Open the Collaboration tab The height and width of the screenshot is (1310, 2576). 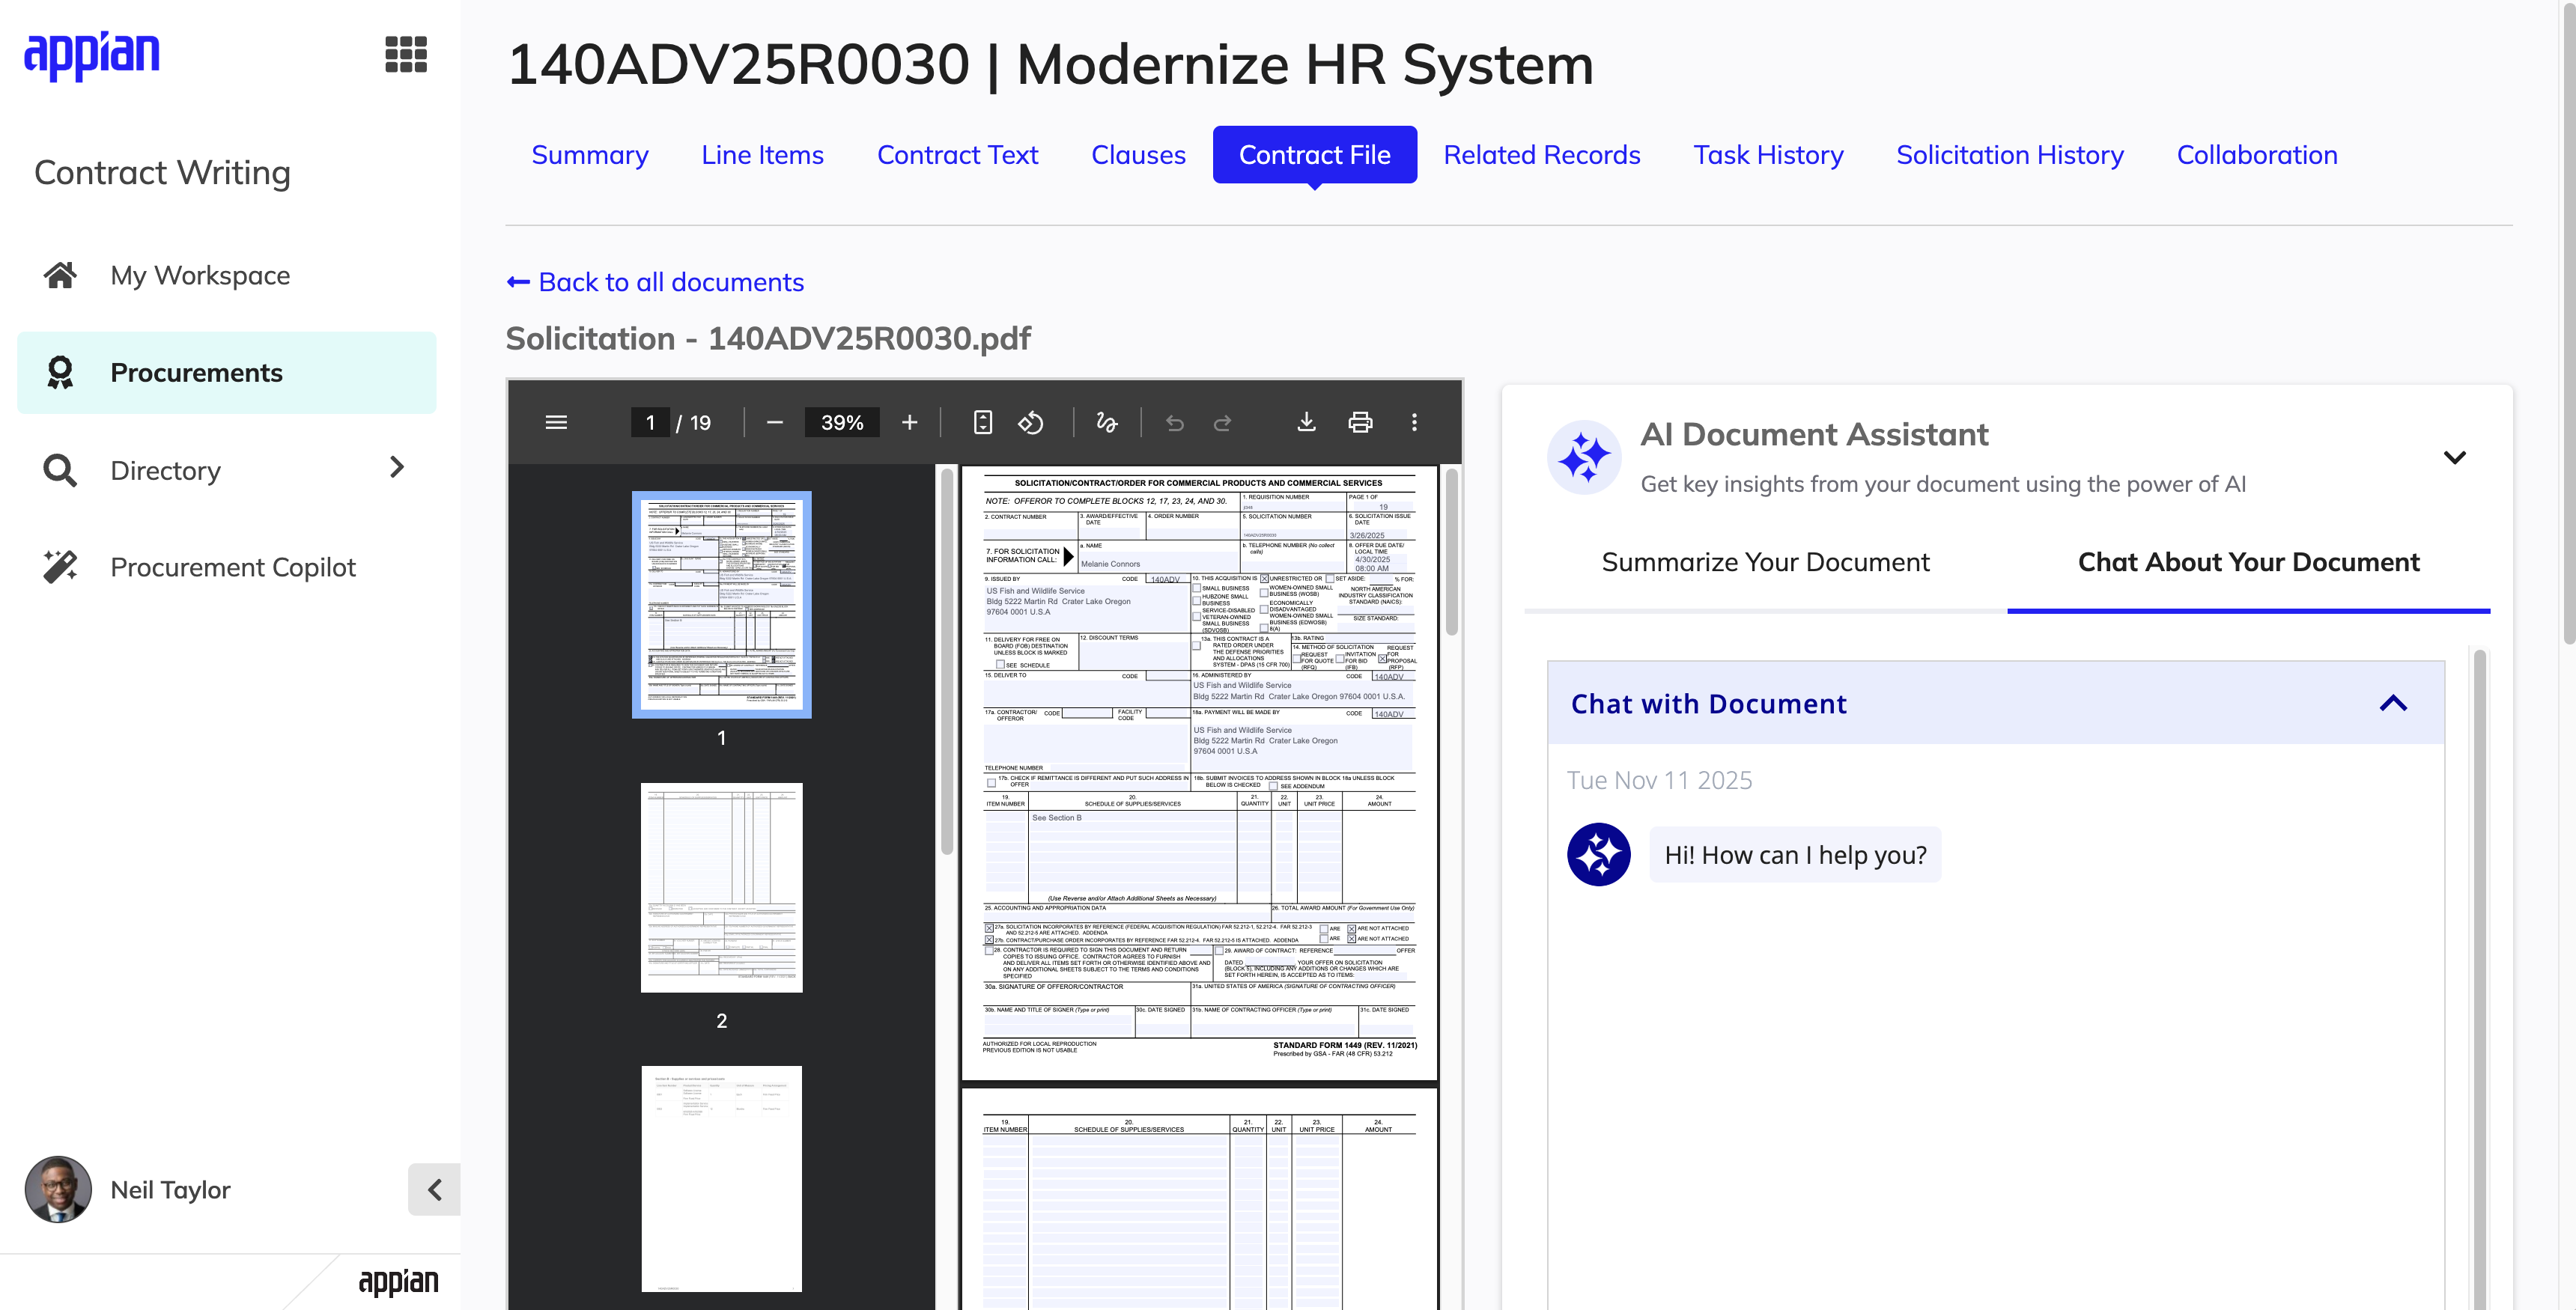pyautogui.click(x=2257, y=155)
